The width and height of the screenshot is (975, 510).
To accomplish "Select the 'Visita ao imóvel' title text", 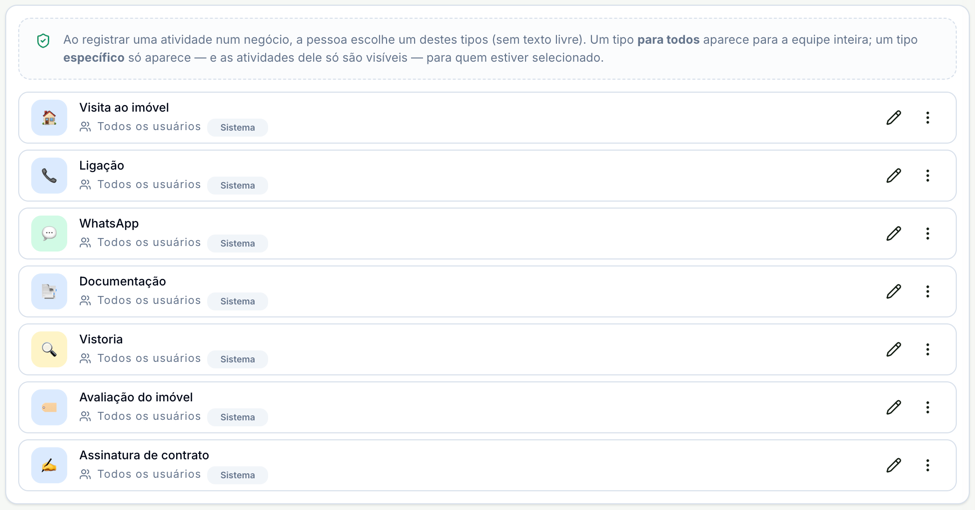I will pos(124,108).
